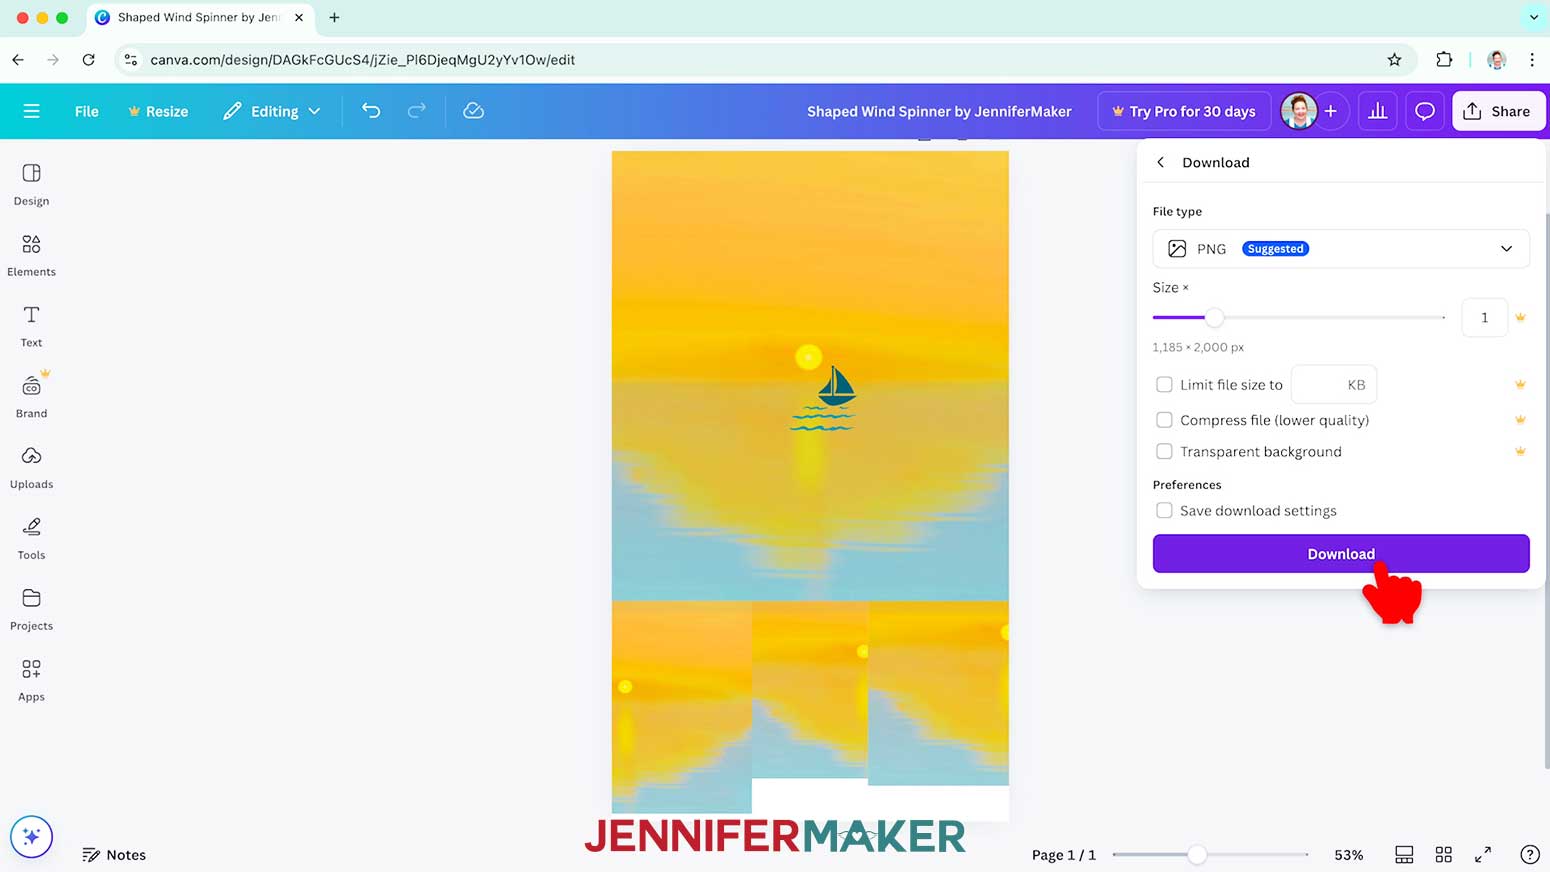Open the Brand kit panel
The width and height of the screenshot is (1550, 872).
point(31,397)
